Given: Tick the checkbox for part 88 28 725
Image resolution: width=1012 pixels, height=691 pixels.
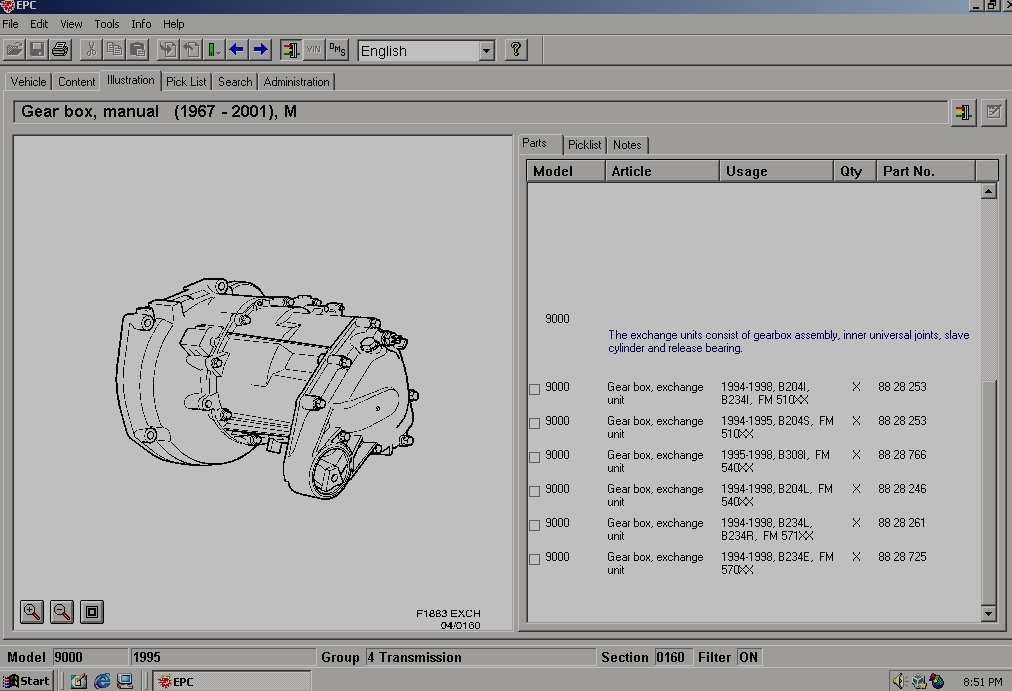Looking at the screenshot, I should (534, 560).
